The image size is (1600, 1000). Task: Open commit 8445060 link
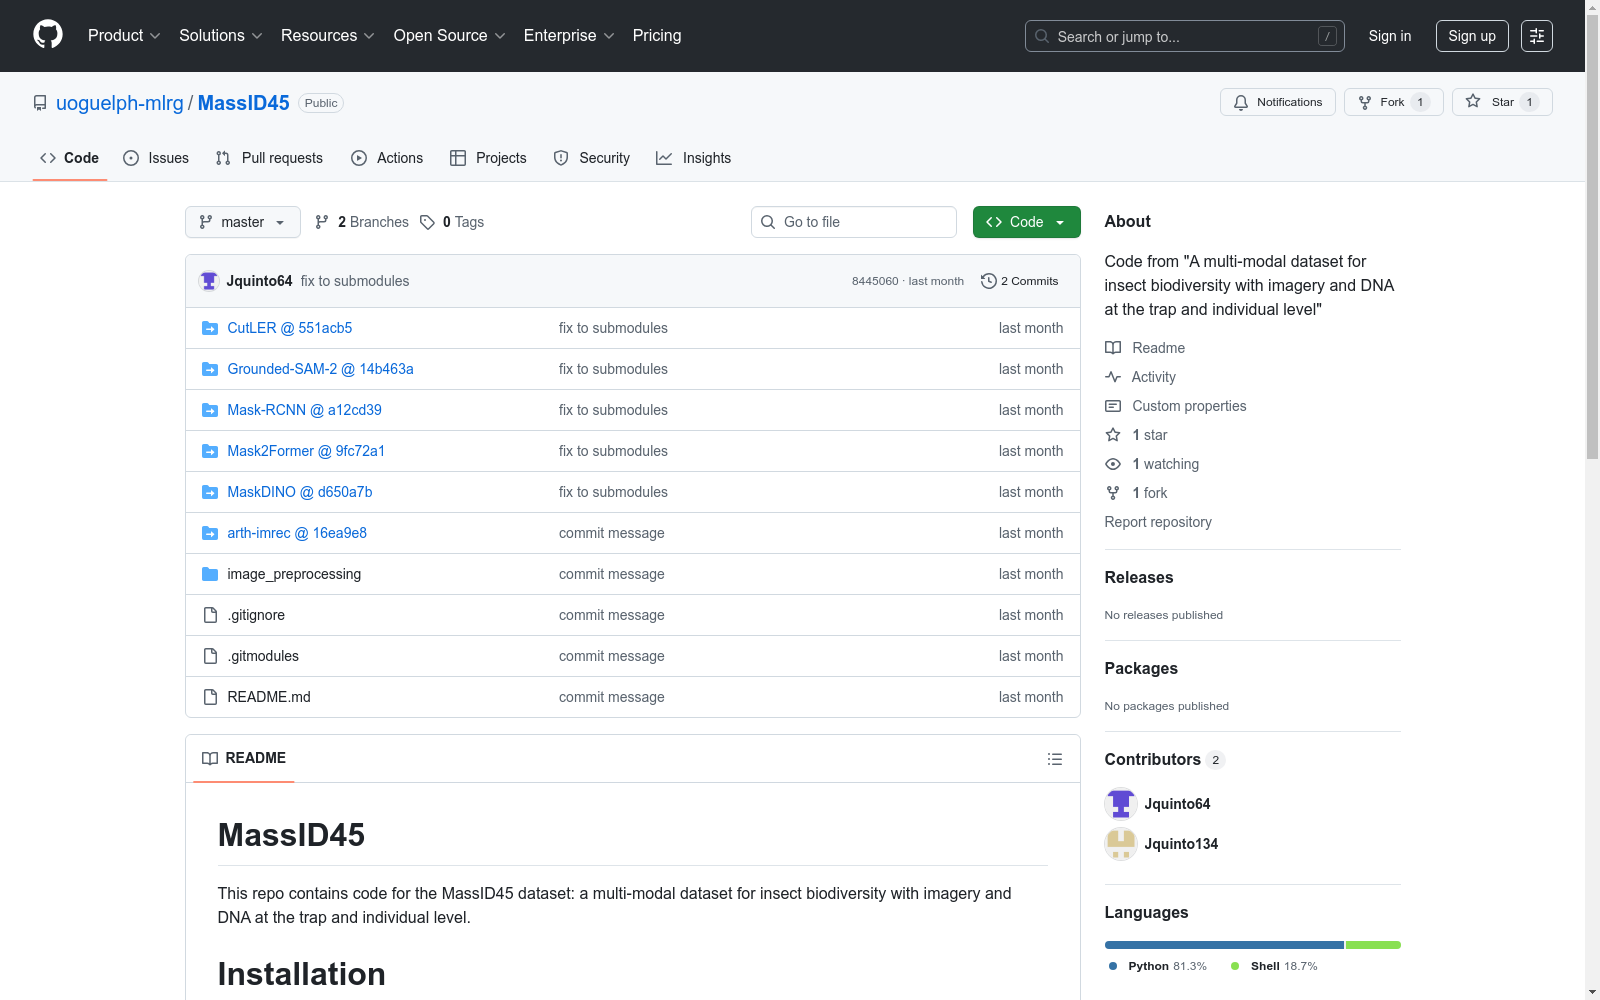click(x=875, y=281)
